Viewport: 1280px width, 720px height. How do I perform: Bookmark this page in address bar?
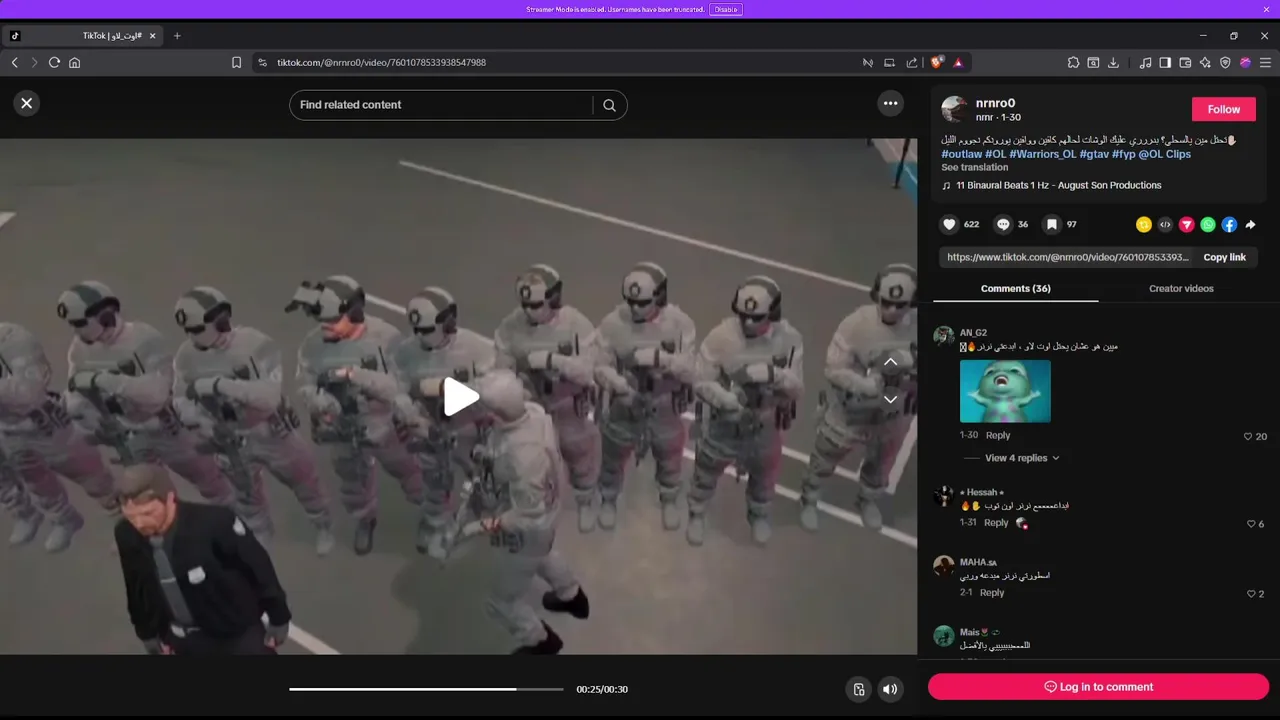point(236,62)
